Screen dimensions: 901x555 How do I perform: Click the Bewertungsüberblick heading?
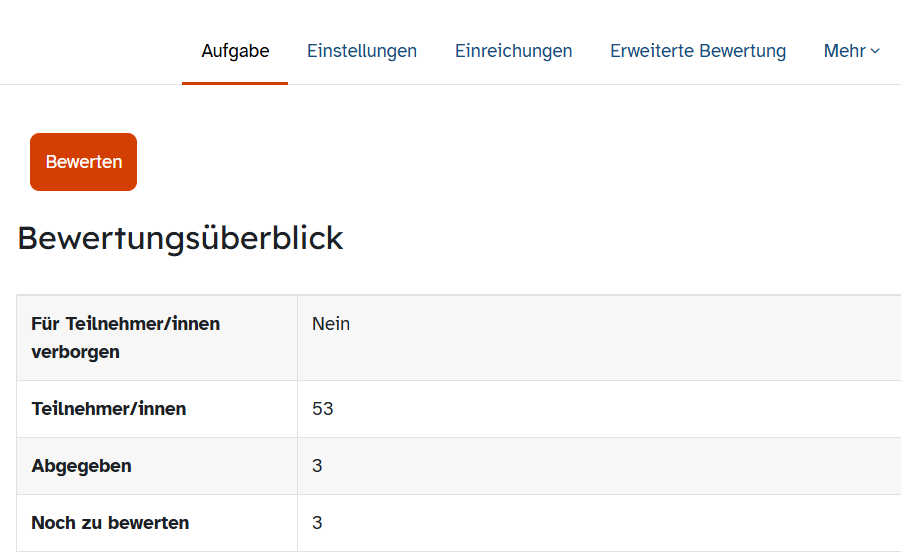[x=180, y=238]
